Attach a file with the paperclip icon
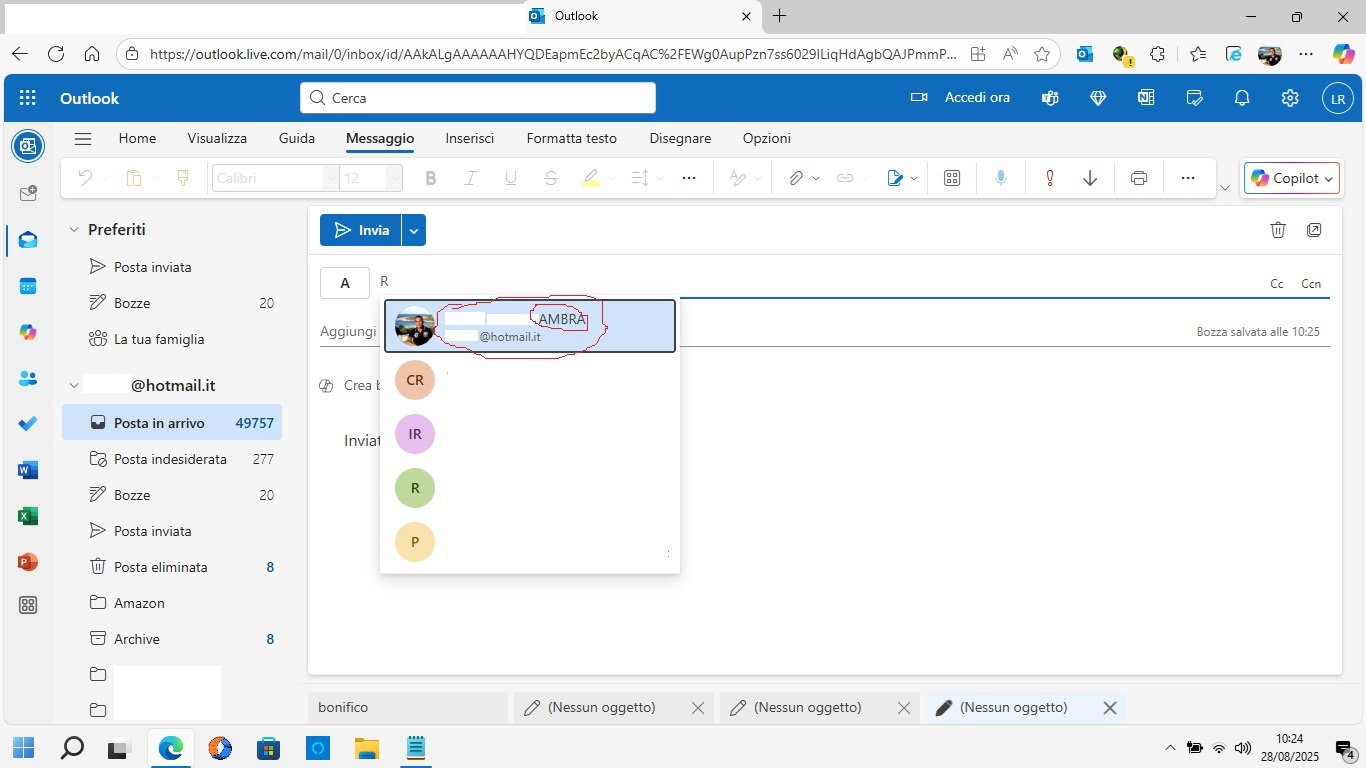 [796, 178]
